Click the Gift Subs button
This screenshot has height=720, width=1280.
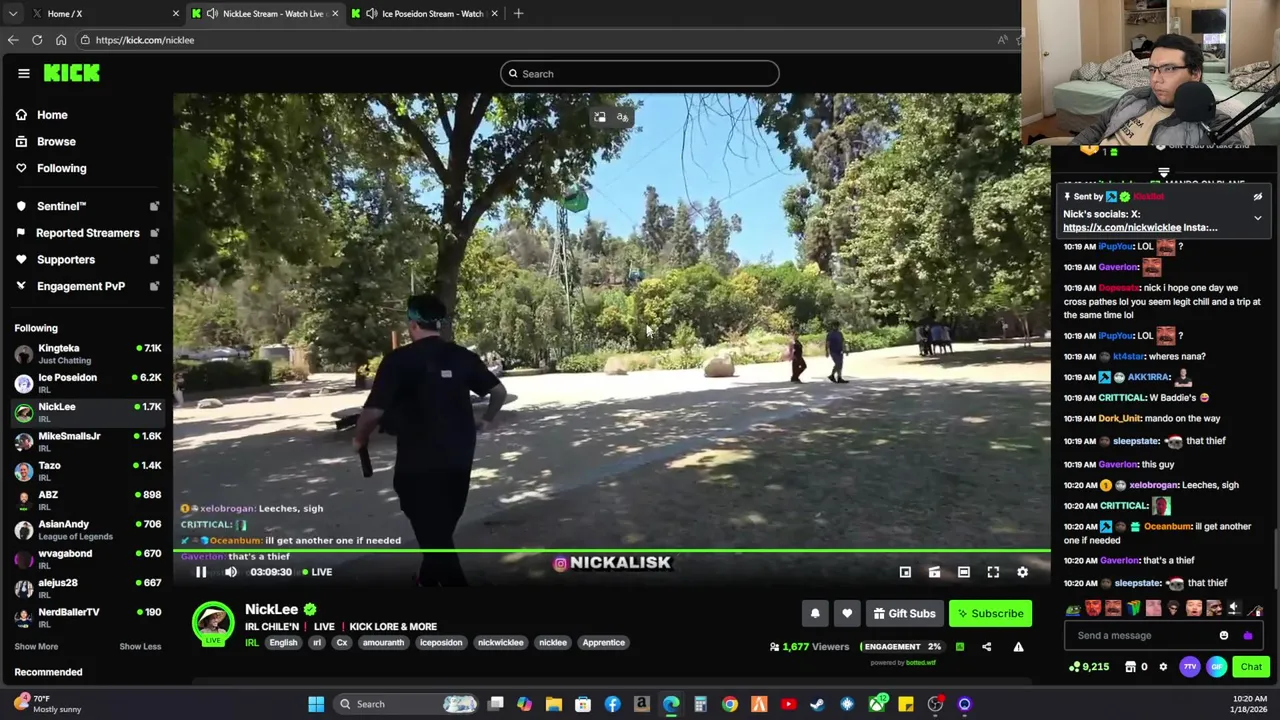click(904, 613)
